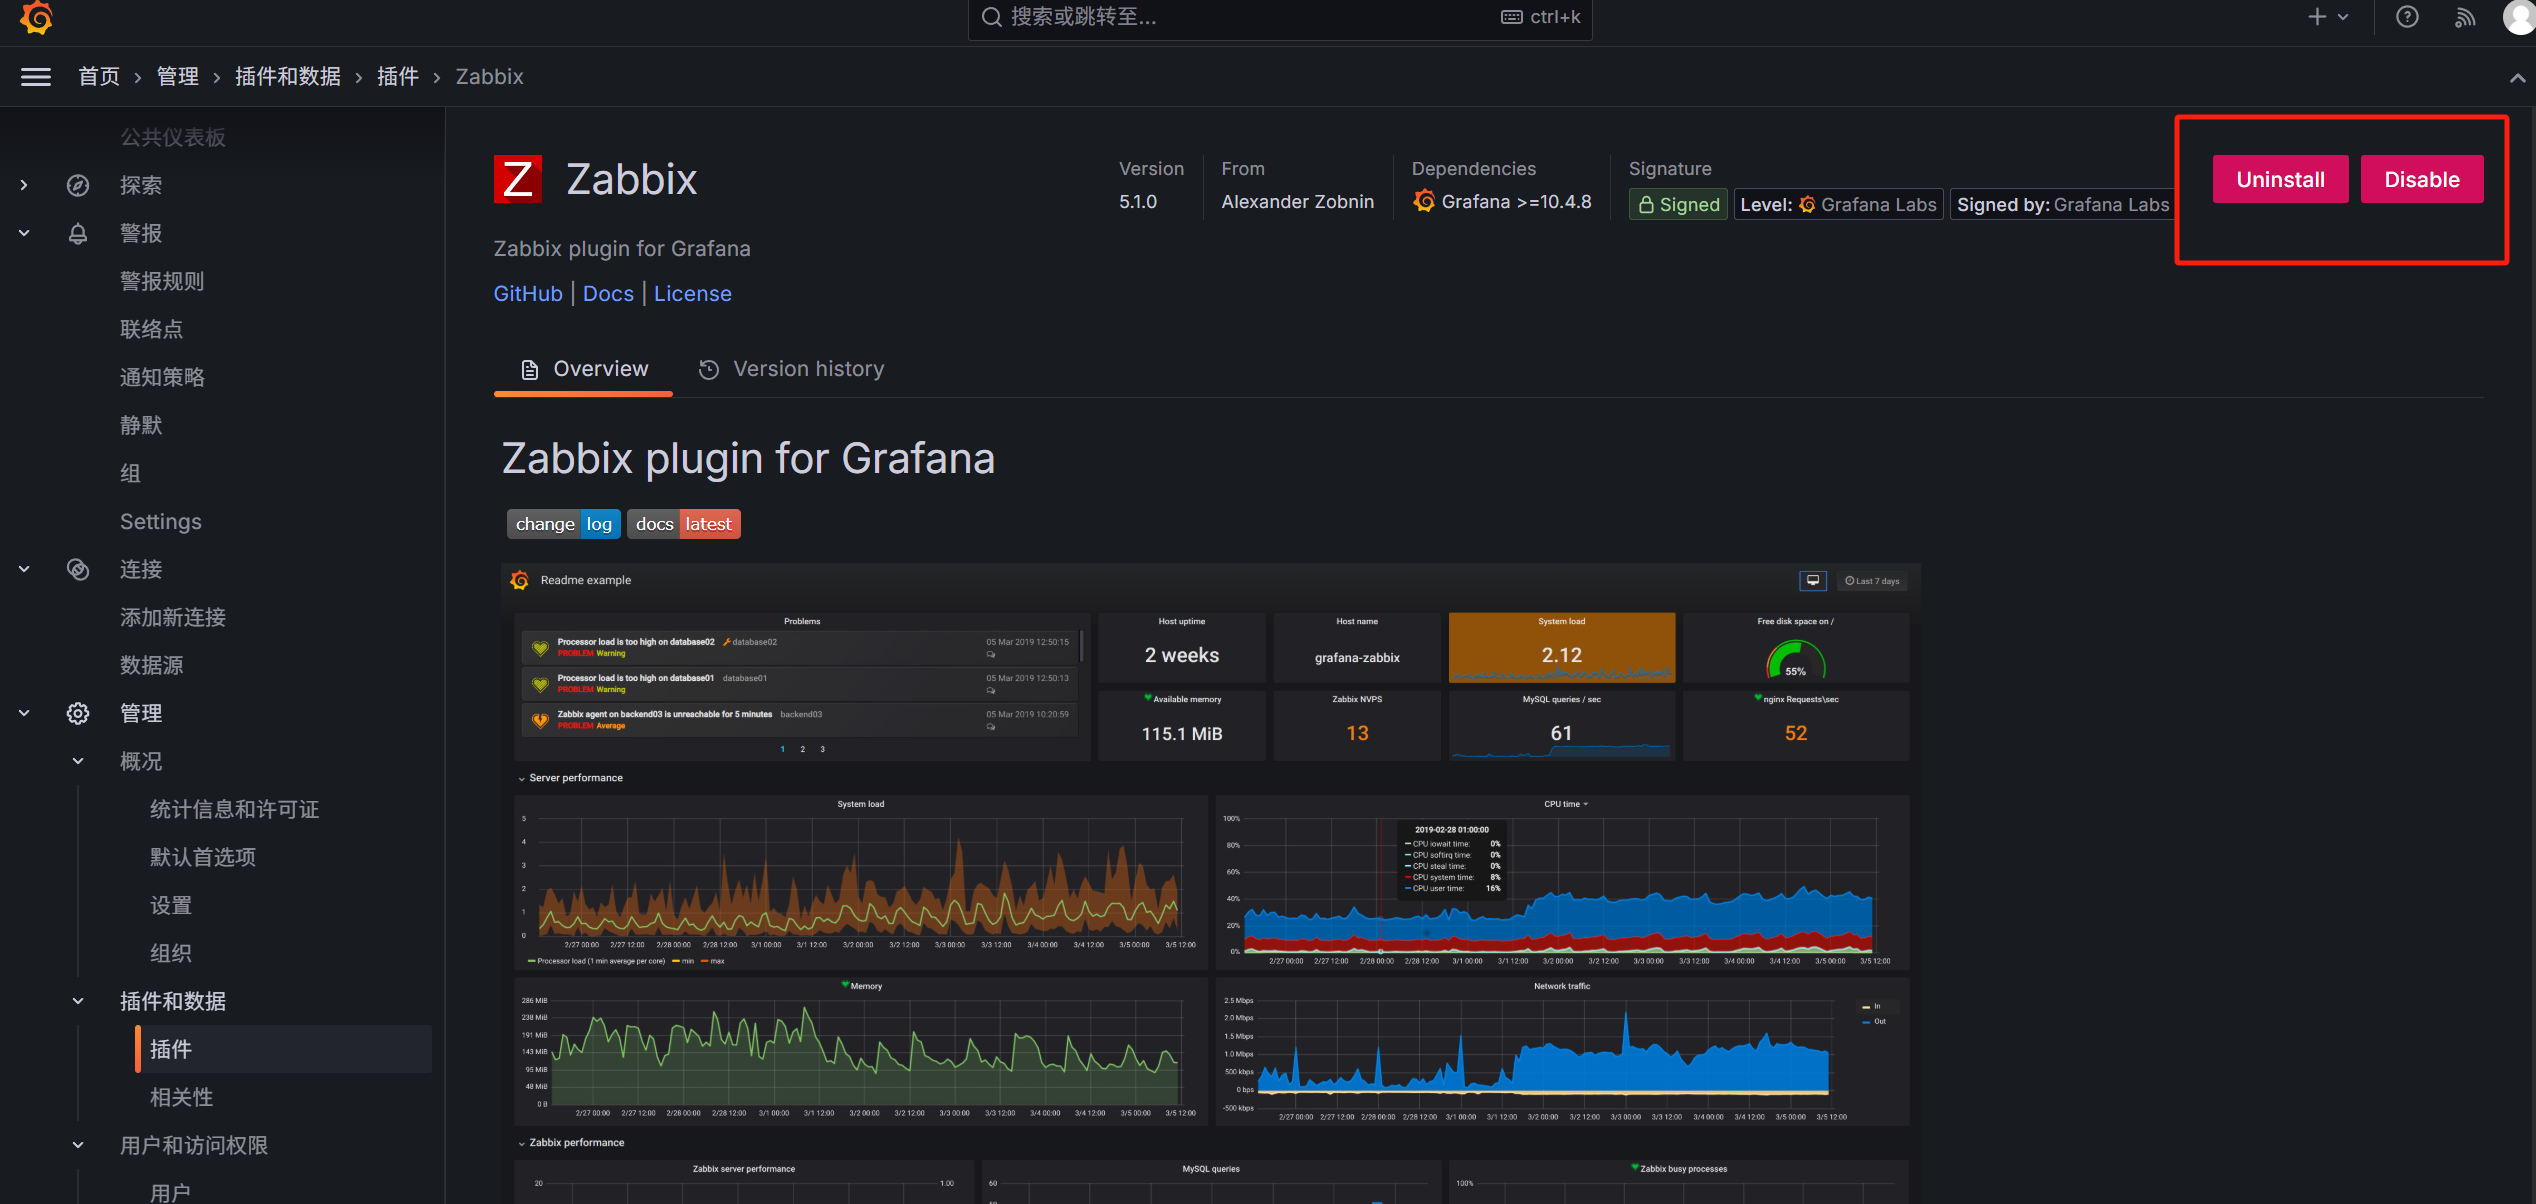Click the Signed by Grafana Labs badge

point(2062,205)
